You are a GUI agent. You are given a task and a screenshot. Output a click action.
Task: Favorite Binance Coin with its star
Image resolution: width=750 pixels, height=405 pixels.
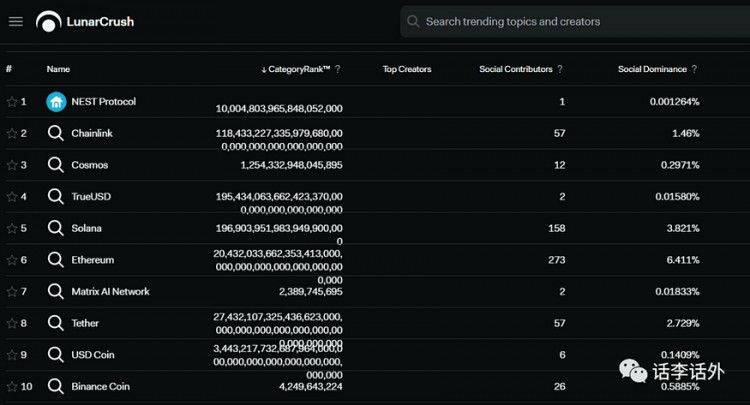click(11, 386)
